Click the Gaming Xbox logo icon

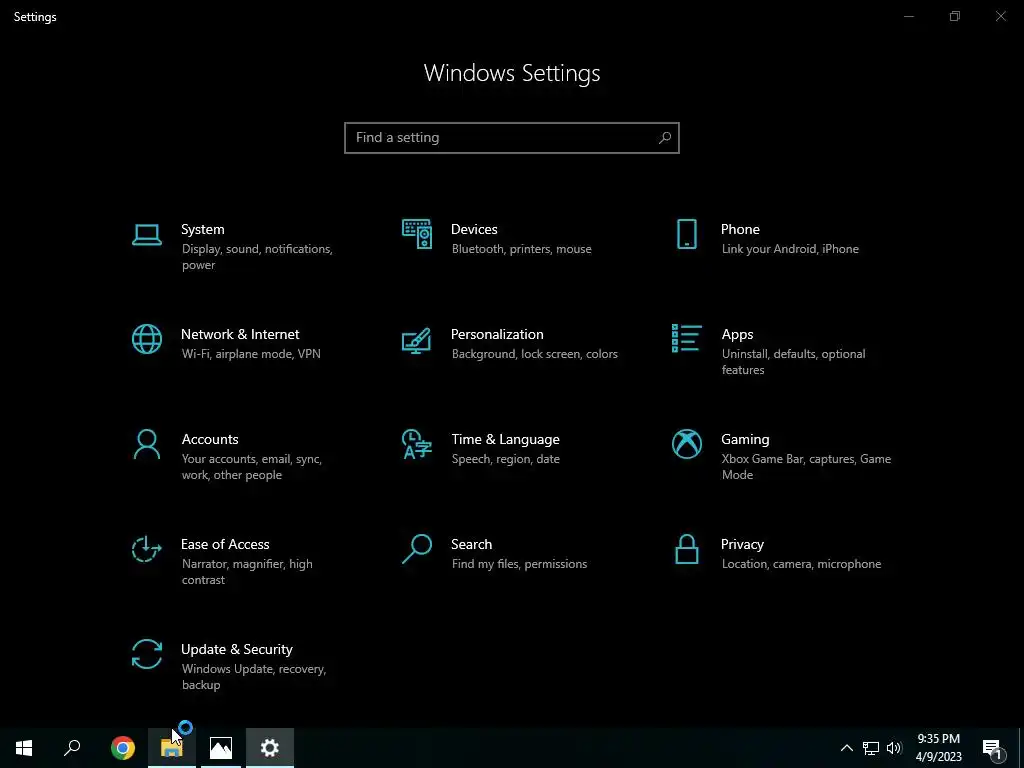point(686,444)
